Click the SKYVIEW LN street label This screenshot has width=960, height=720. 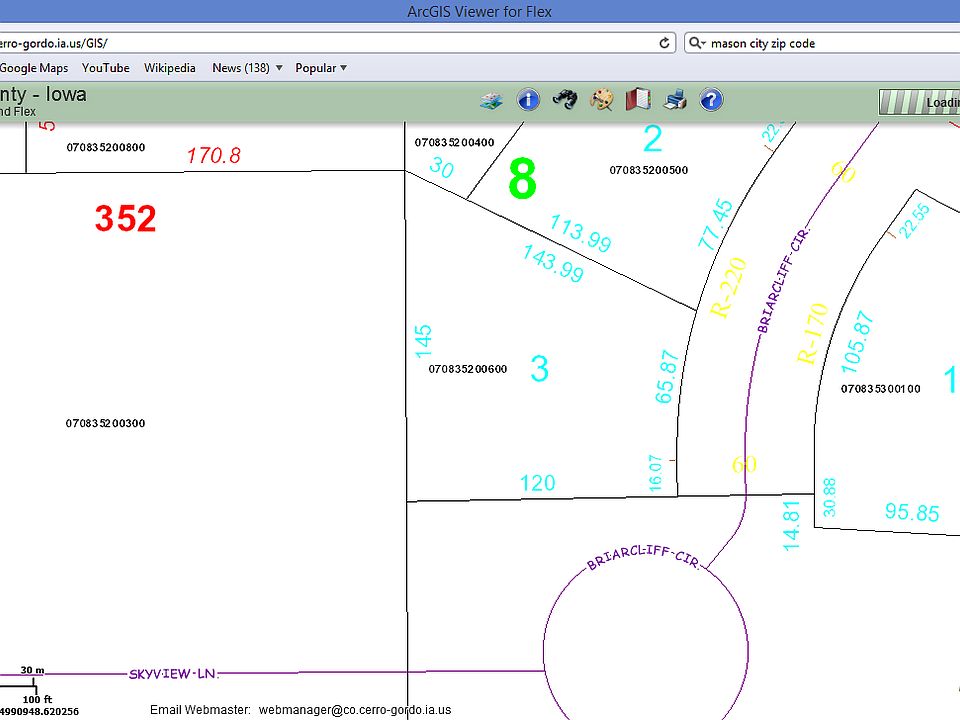173,673
